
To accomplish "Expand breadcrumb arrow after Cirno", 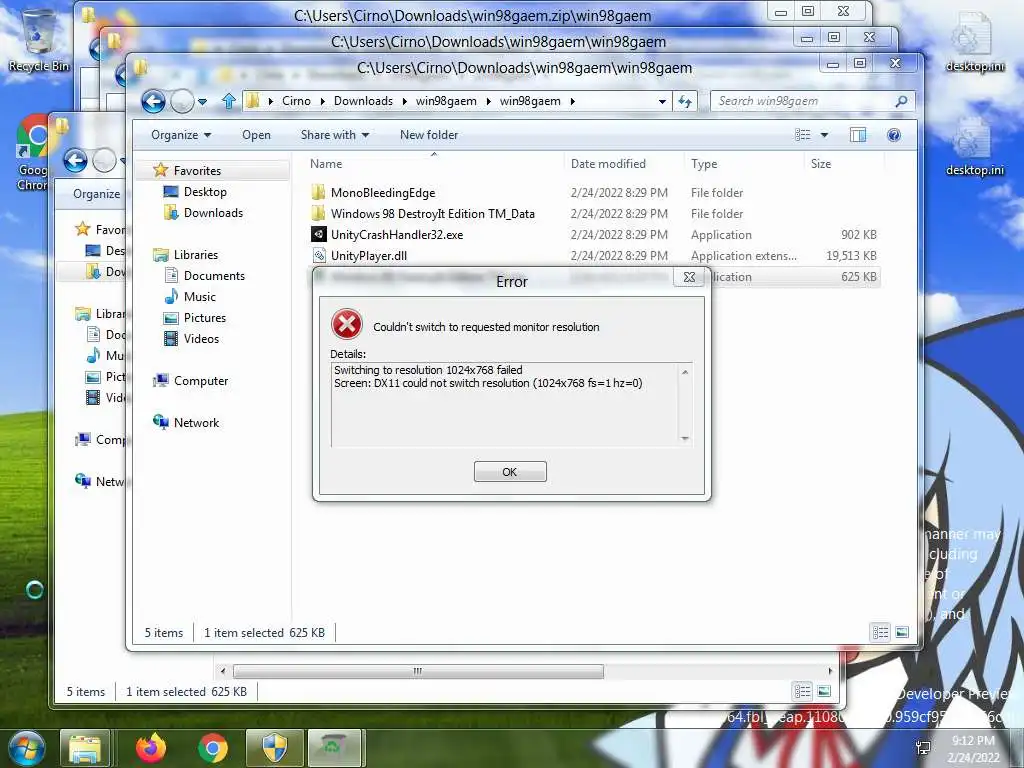I will click(x=323, y=101).
